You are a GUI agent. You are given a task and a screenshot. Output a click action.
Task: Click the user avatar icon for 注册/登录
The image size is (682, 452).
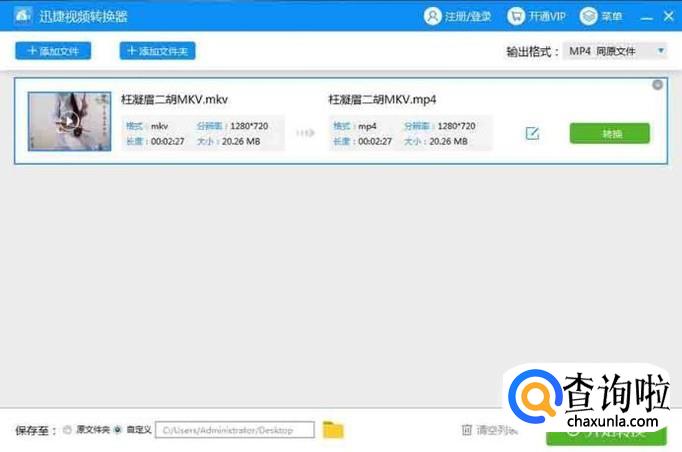click(x=432, y=16)
